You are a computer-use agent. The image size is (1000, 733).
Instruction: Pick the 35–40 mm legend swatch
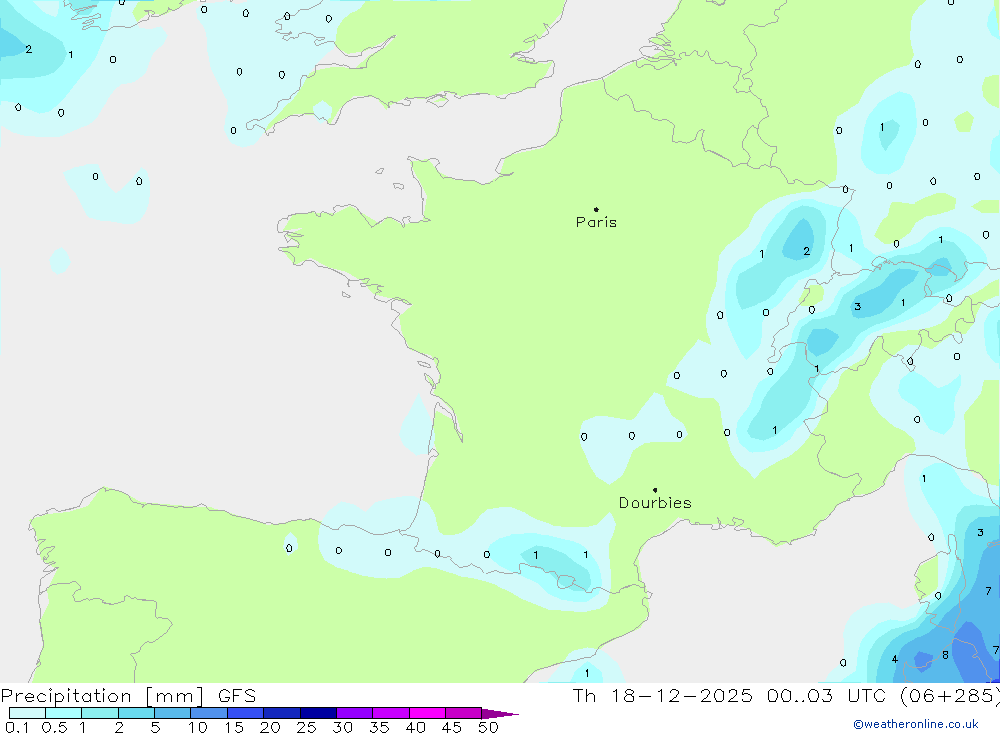(391, 713)
